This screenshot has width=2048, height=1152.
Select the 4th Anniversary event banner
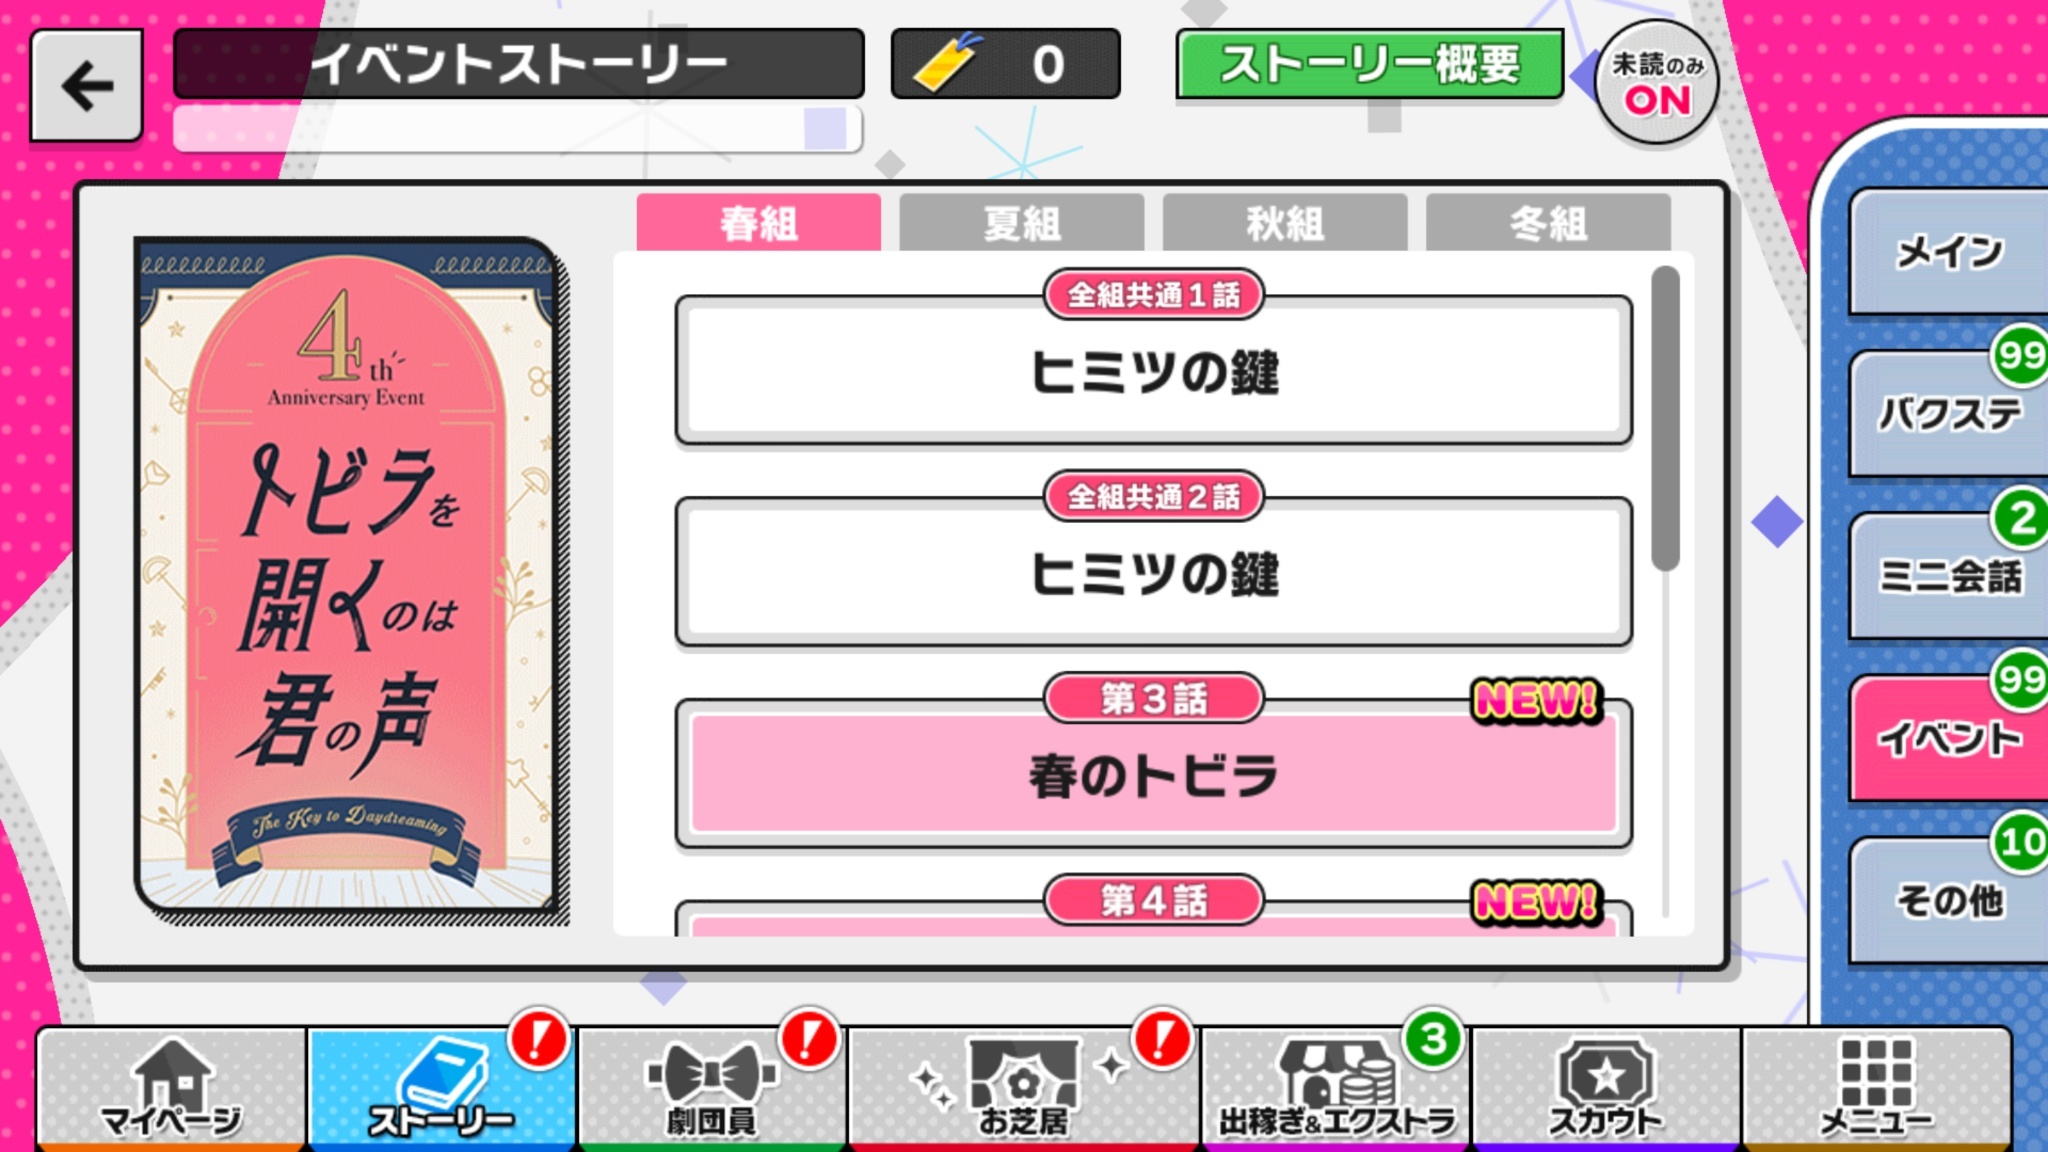pyautogui.click(x=349, y=575)
